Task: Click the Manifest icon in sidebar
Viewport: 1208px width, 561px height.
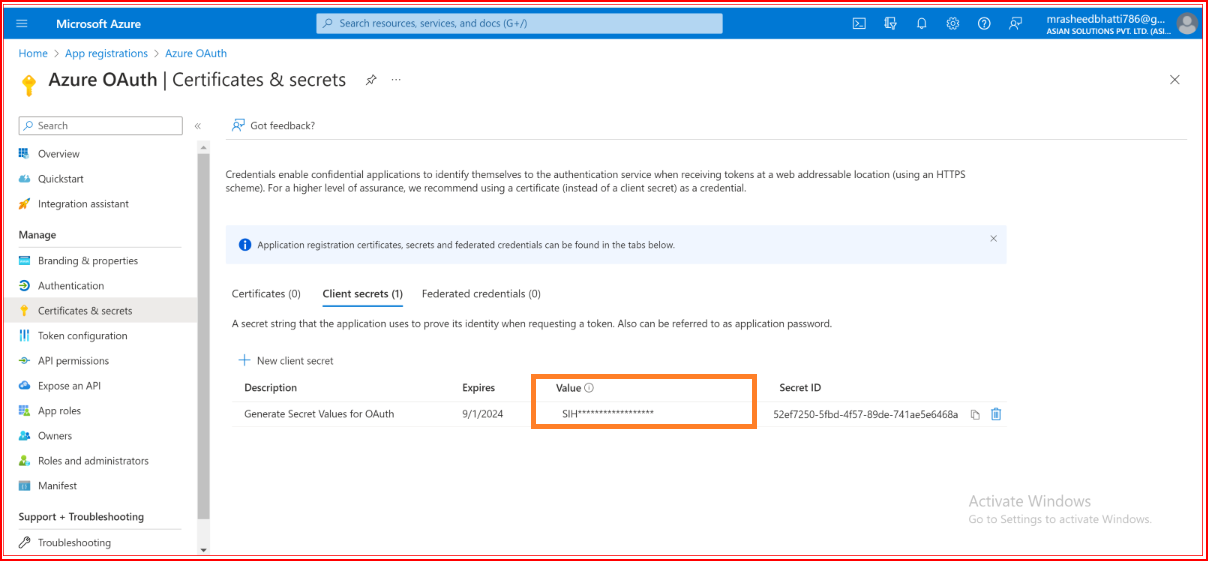Action: 25,486
